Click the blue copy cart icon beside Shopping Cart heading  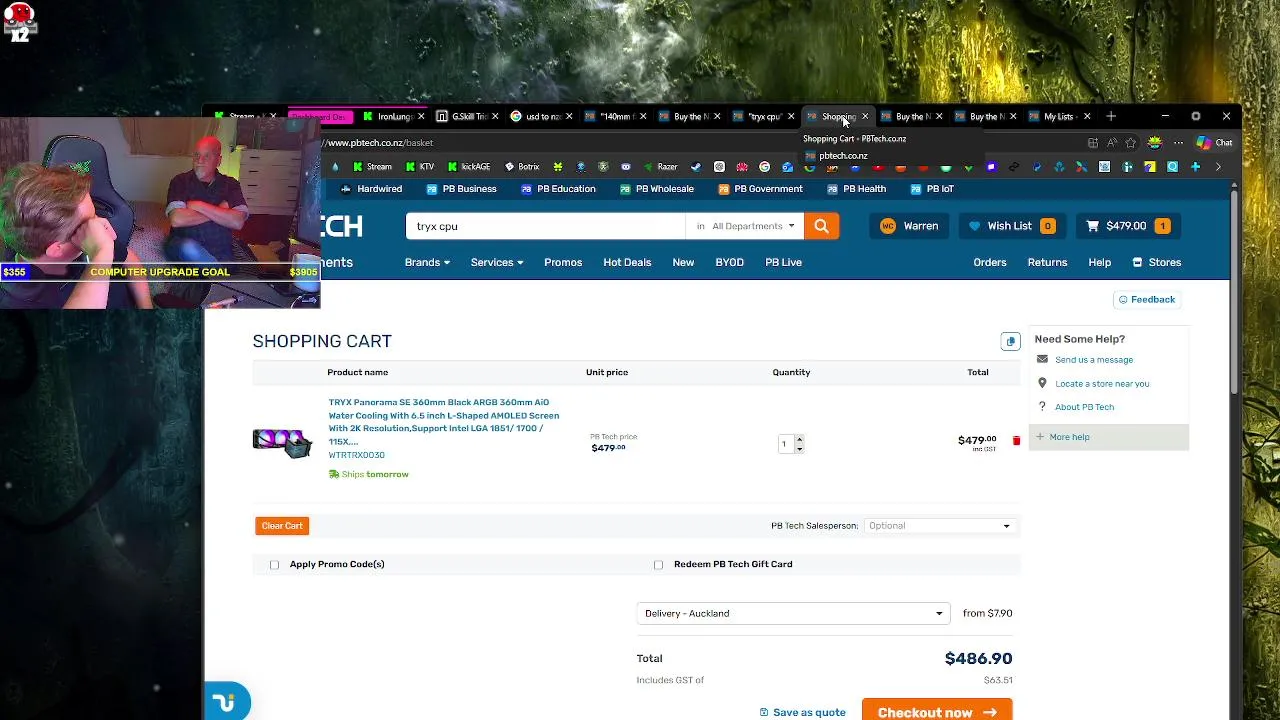[1010, 342]
